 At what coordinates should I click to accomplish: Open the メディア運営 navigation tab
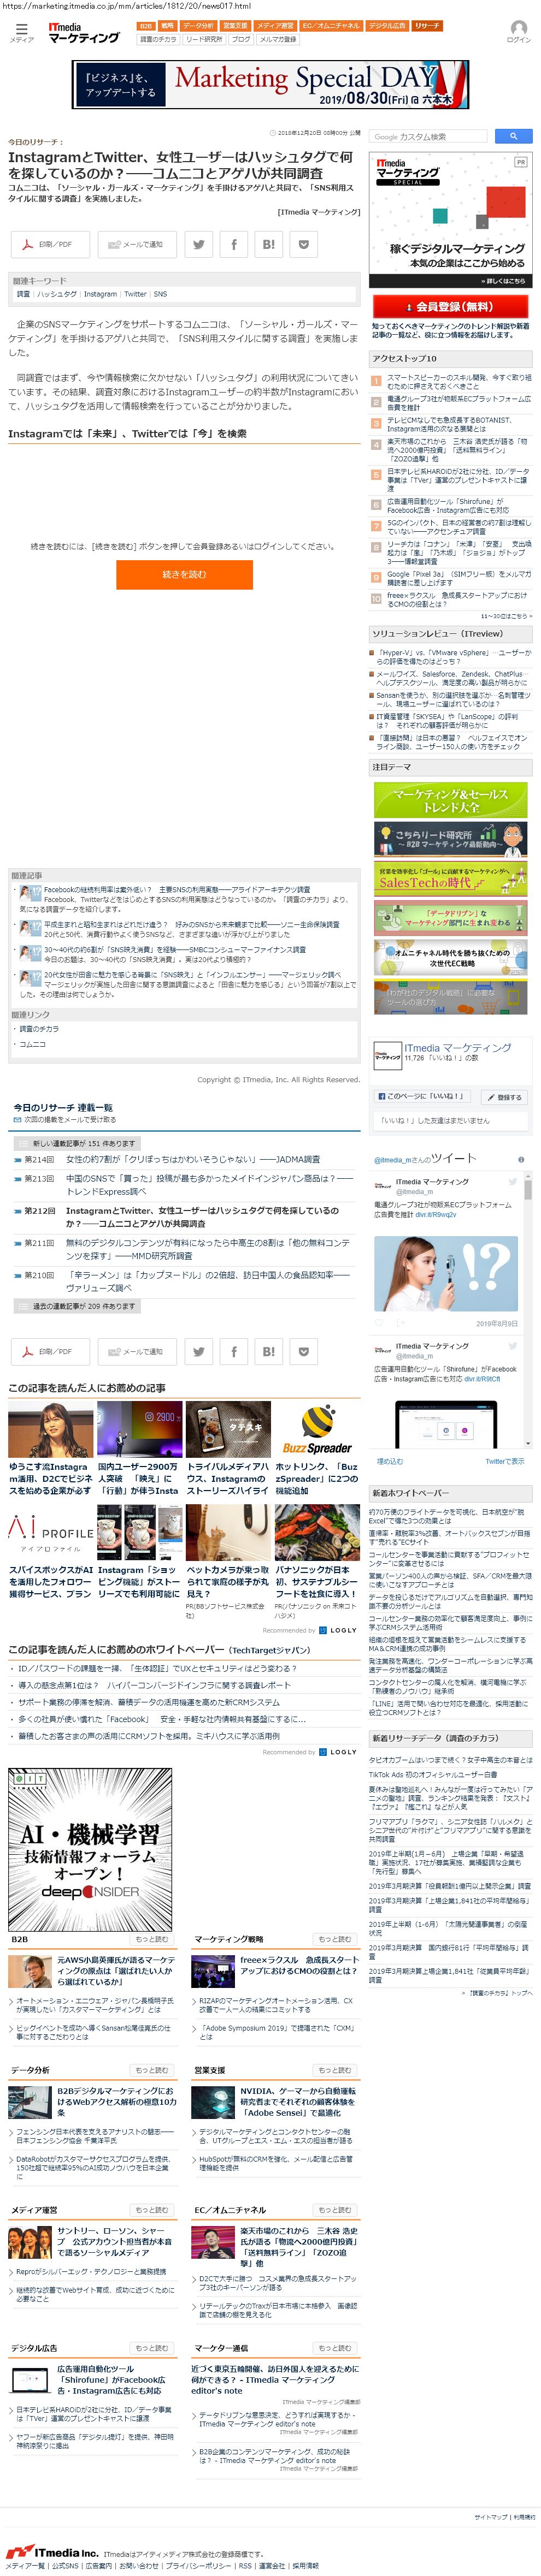click(x=275, y=26)
